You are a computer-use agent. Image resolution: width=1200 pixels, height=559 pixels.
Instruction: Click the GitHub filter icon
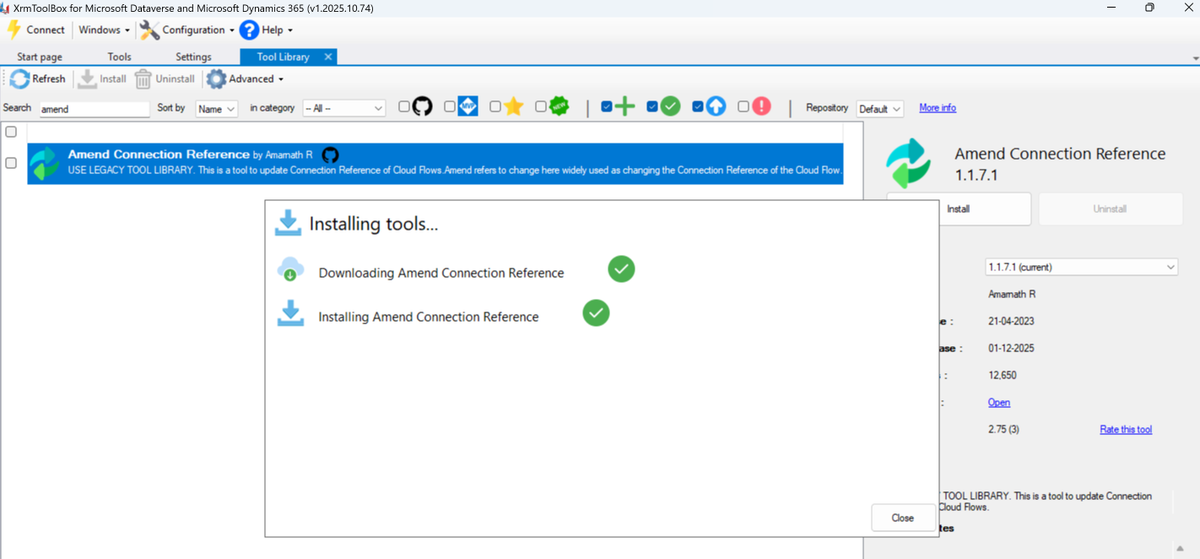click(x=422, y=106)
